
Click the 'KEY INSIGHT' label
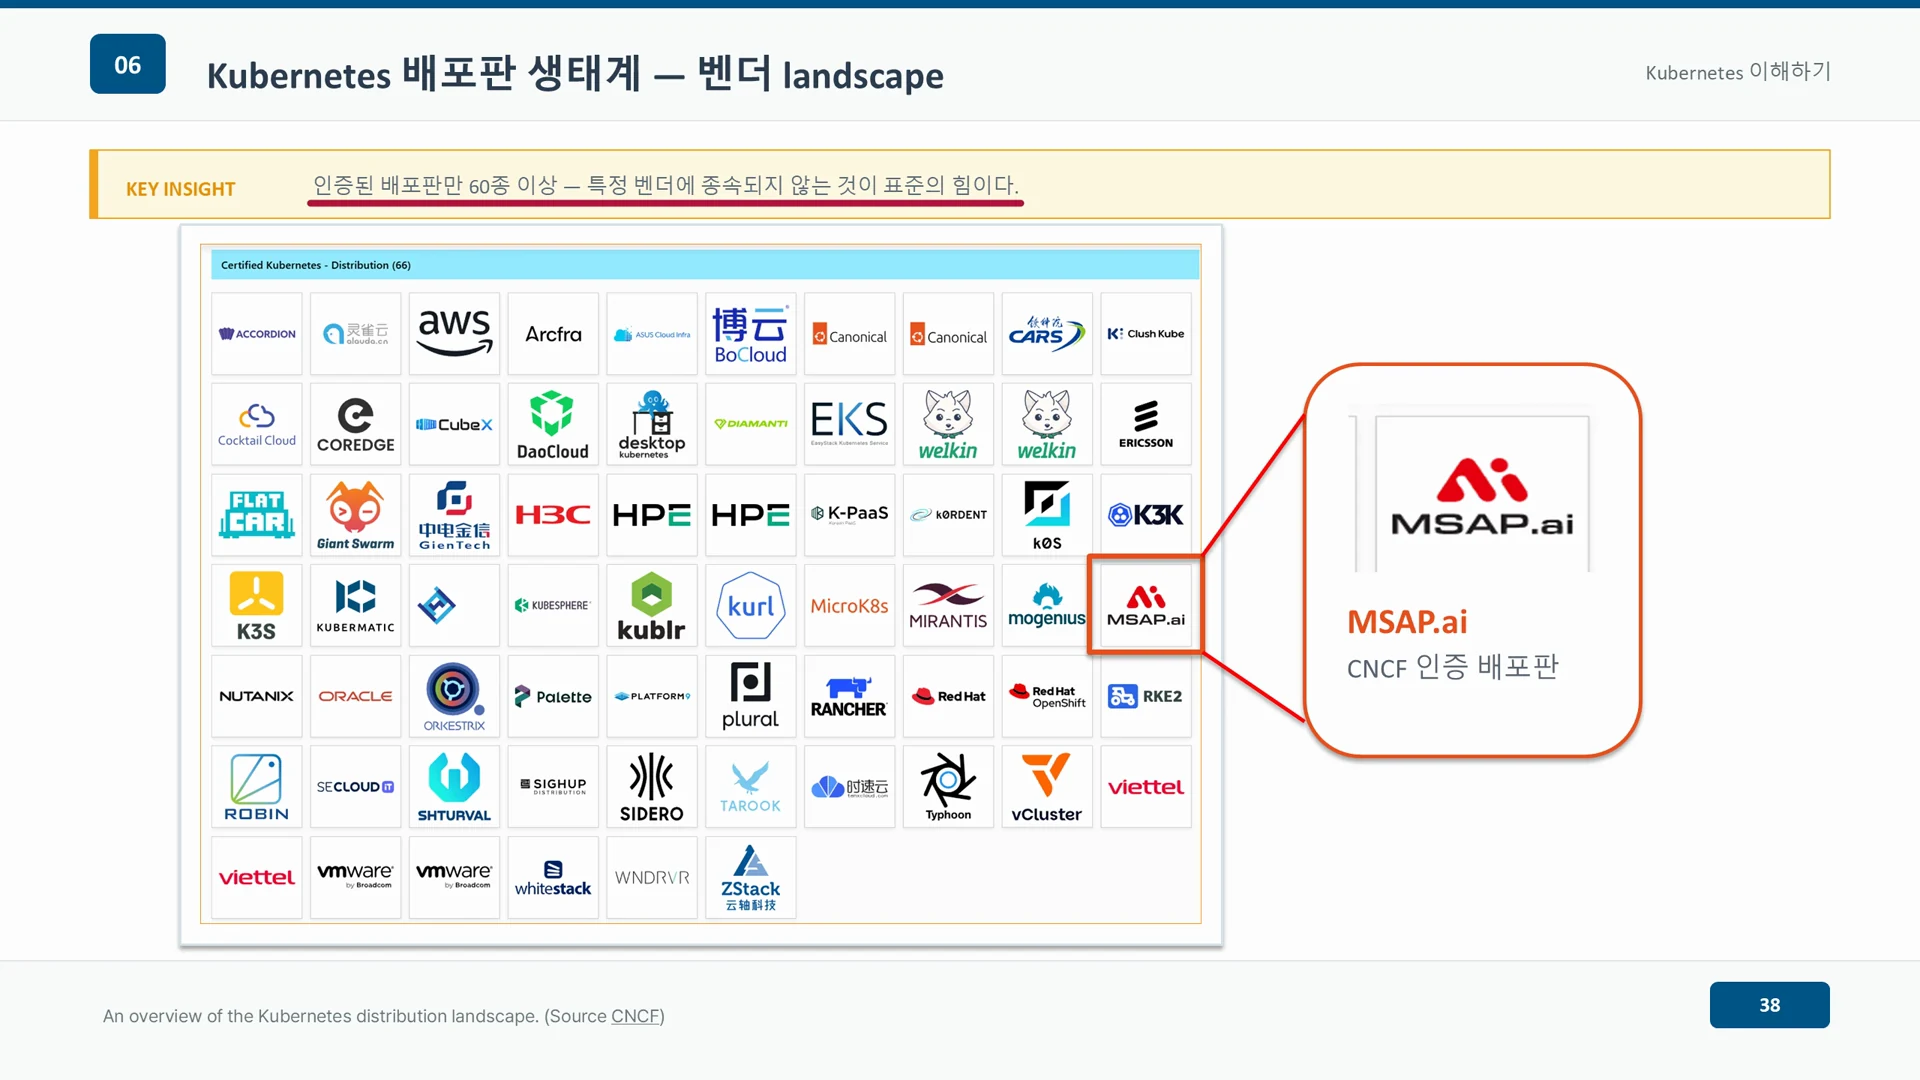click(x=181, y=189)
